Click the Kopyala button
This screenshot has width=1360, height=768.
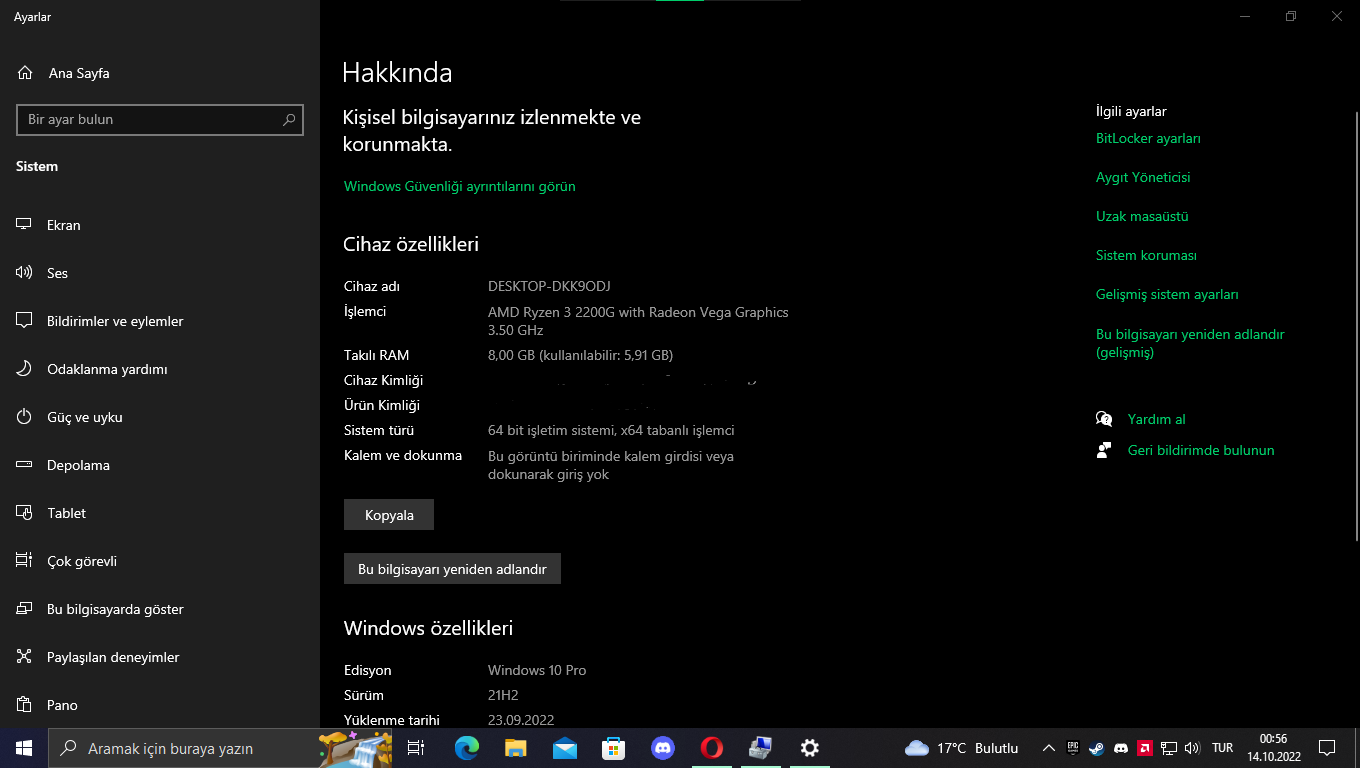(x=389, y=515)
